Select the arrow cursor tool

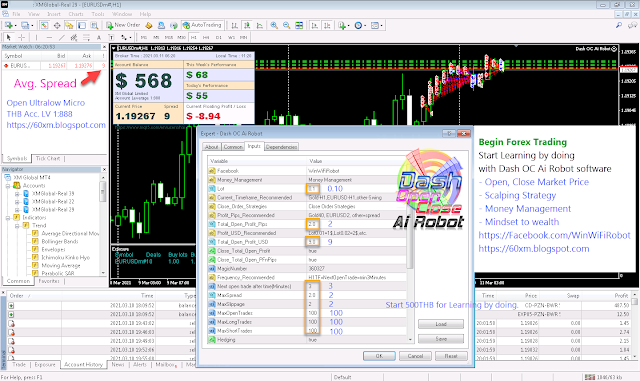(9, 37)
